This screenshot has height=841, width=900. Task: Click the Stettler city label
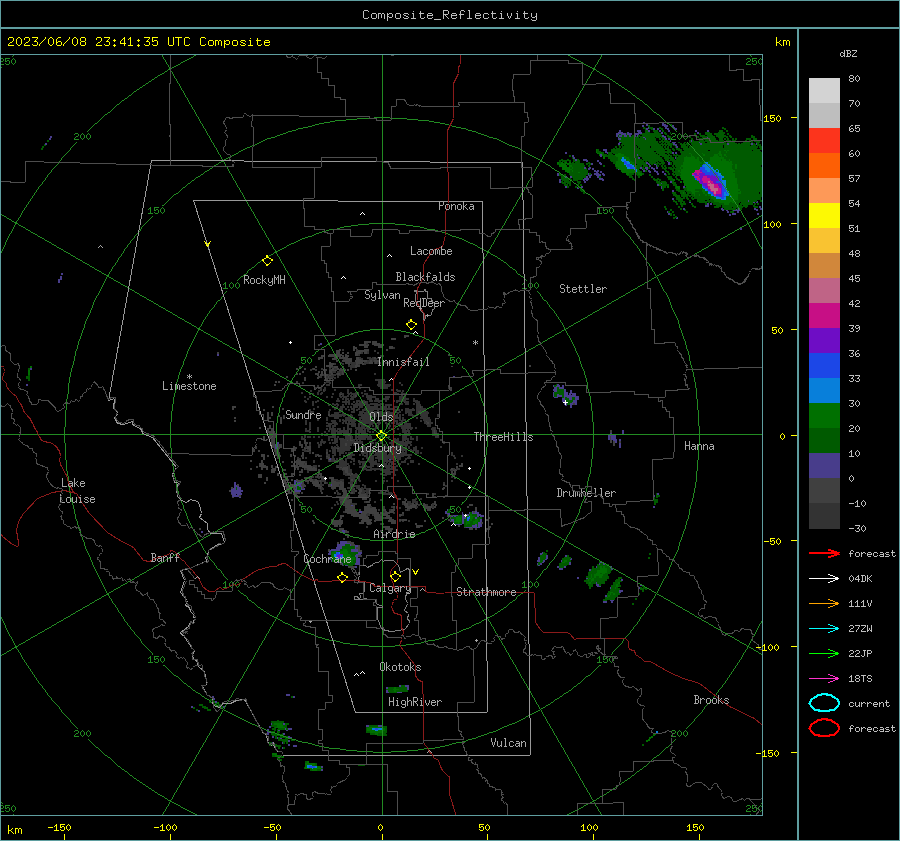click(583, 289)
